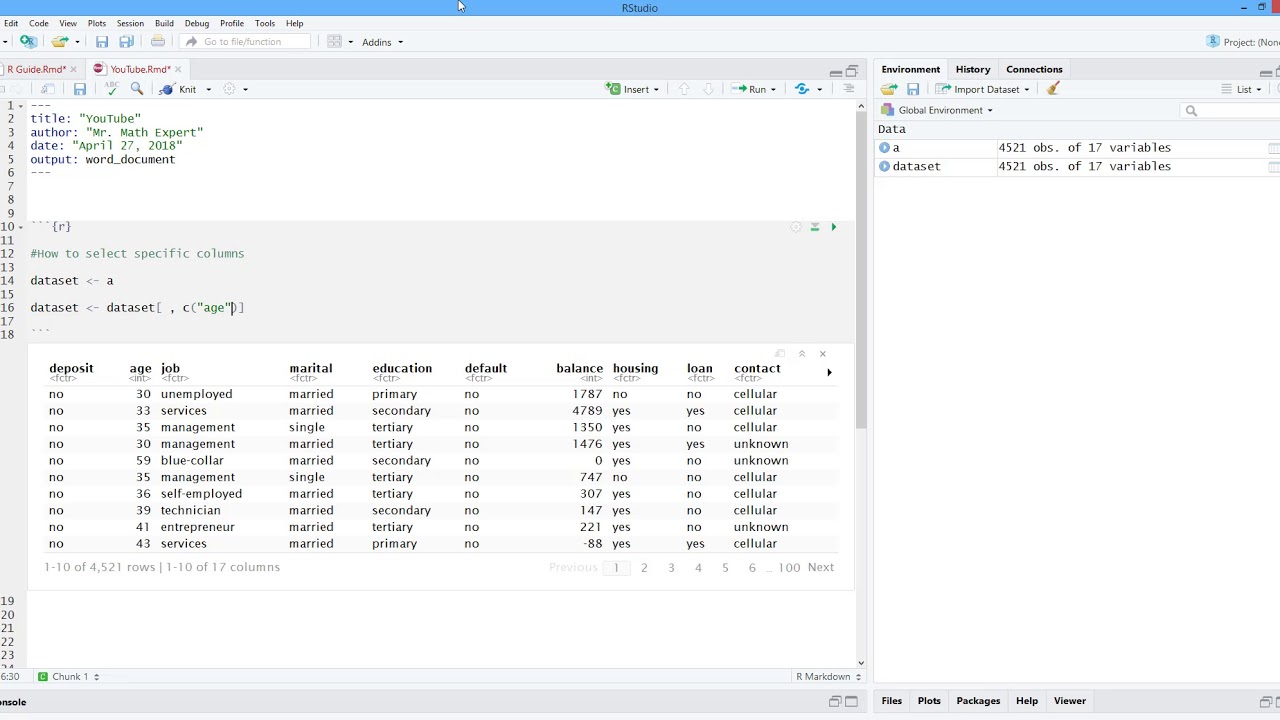This screenshot has height=720, width=1280.
Task: Open the Chunk 1 navigator
Action: coord(69,677)
